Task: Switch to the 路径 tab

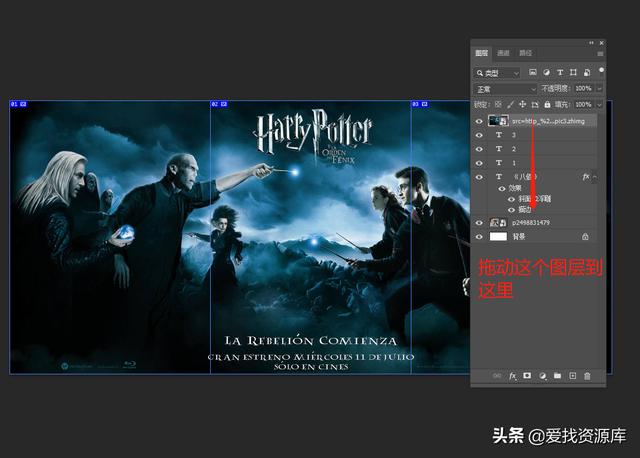Action: pos(525,53)
